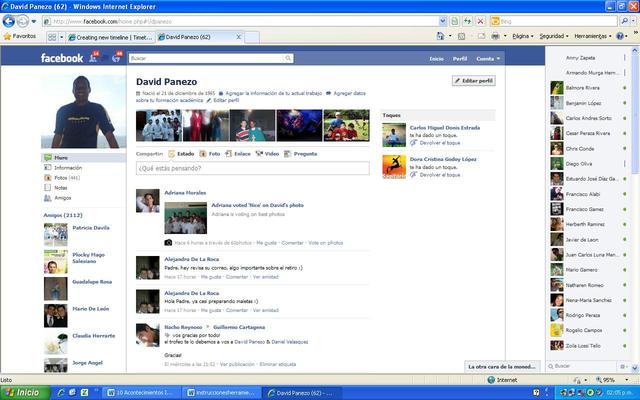The width and height of the screenshot is (640, 400).
Task: Select Estado share option
Action: coord(181,154)
